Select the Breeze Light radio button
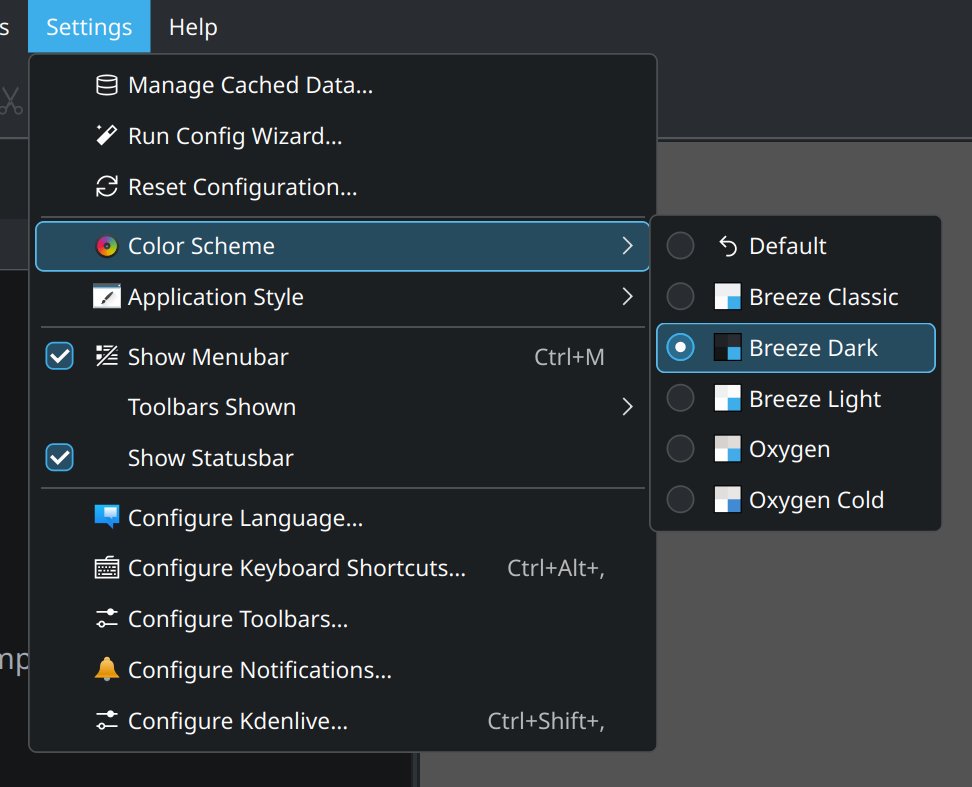The width and height of the screenshot is (972, 787). pyautogui.click(x=680, y=398)
